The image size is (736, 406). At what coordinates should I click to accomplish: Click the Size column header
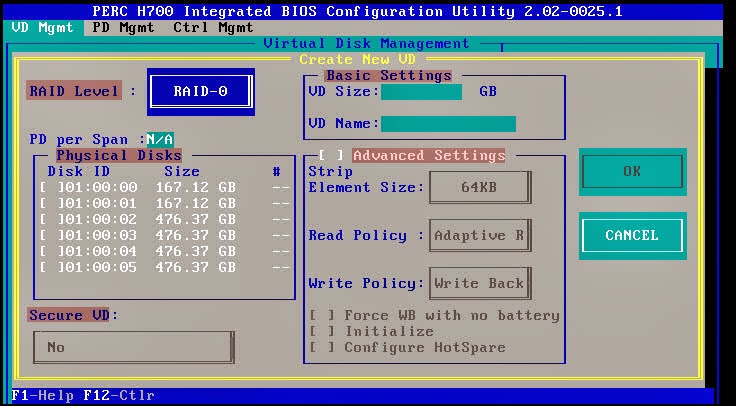click(x=182, y=171)
